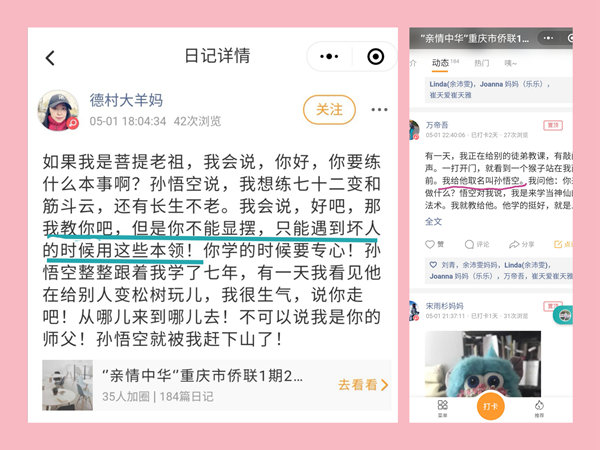The height and width of the screenshot is (450, 600).
Task: Tap the 推荐 icon in bottom bar
Action: (539, 405)
